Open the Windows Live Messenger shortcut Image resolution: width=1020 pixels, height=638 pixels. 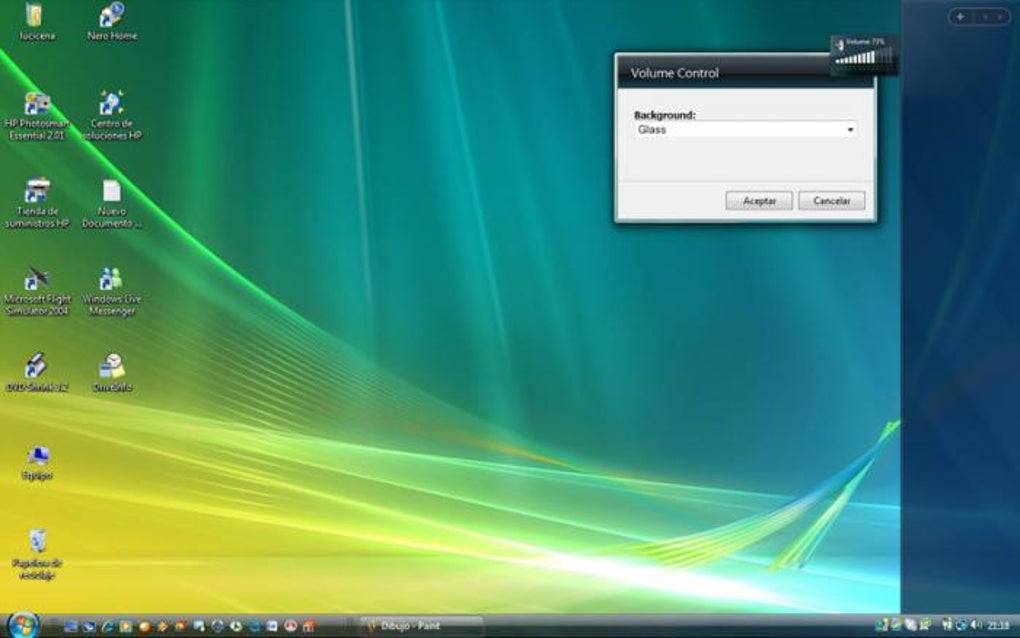(112, 291)
